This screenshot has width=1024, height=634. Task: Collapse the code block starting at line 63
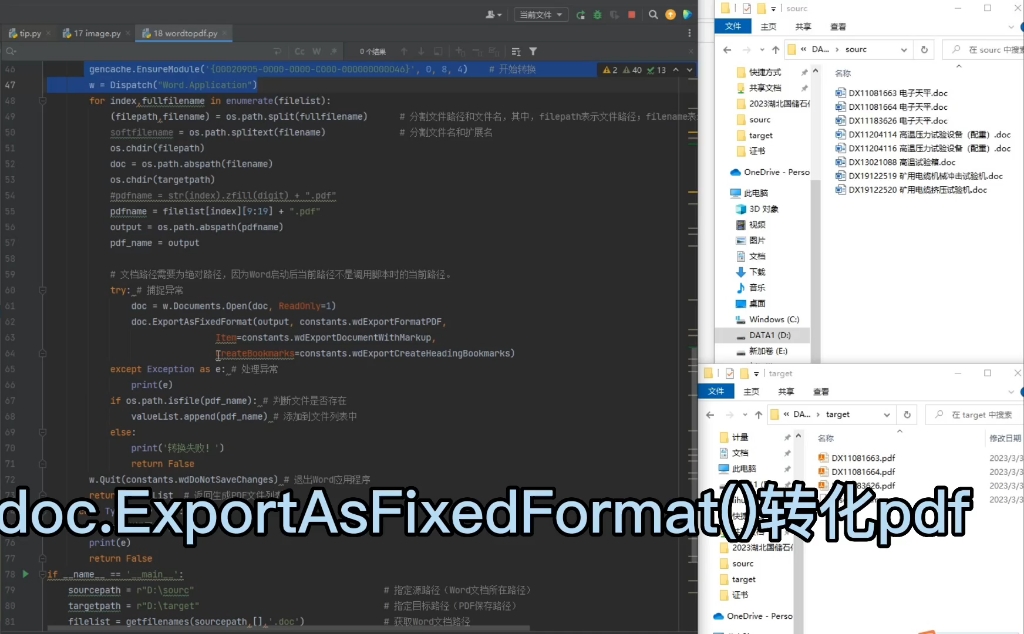(43, 353)
